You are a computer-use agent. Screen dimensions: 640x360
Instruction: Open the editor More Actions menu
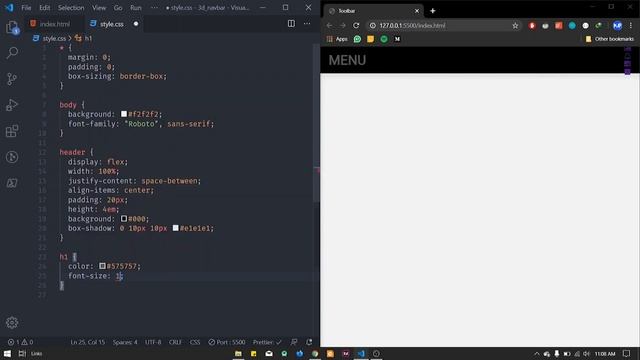[307, 24]
